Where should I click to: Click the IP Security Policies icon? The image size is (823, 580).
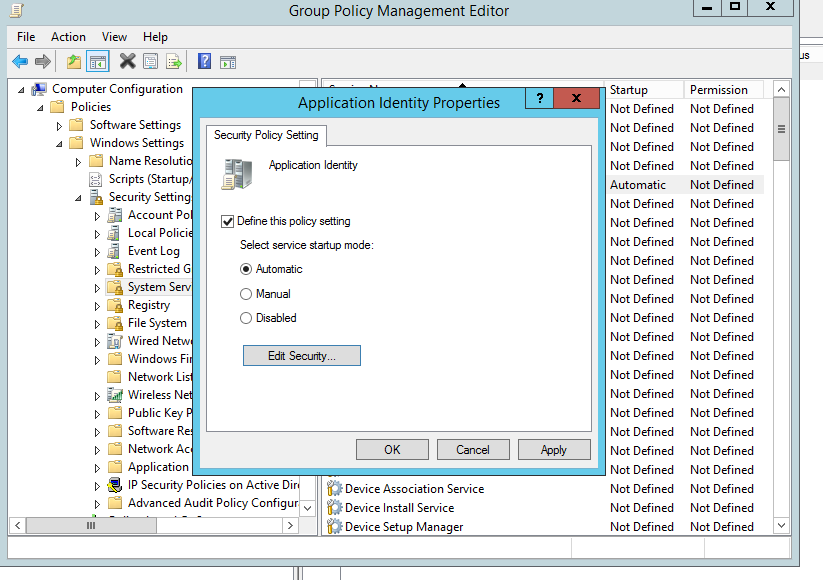[x=114, y=484]
